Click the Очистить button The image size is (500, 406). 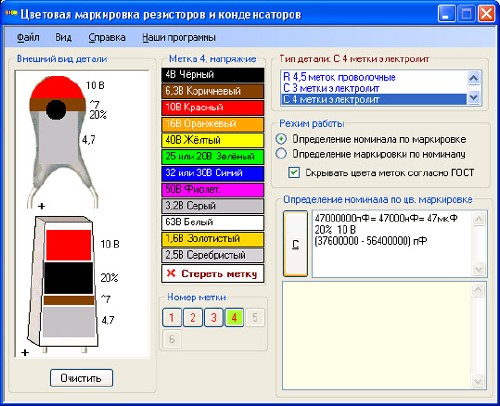pyautogui.click(x=81, y=378)
